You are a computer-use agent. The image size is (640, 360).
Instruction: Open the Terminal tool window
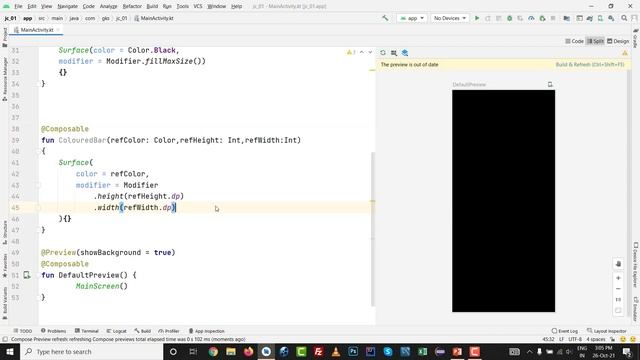87,331
